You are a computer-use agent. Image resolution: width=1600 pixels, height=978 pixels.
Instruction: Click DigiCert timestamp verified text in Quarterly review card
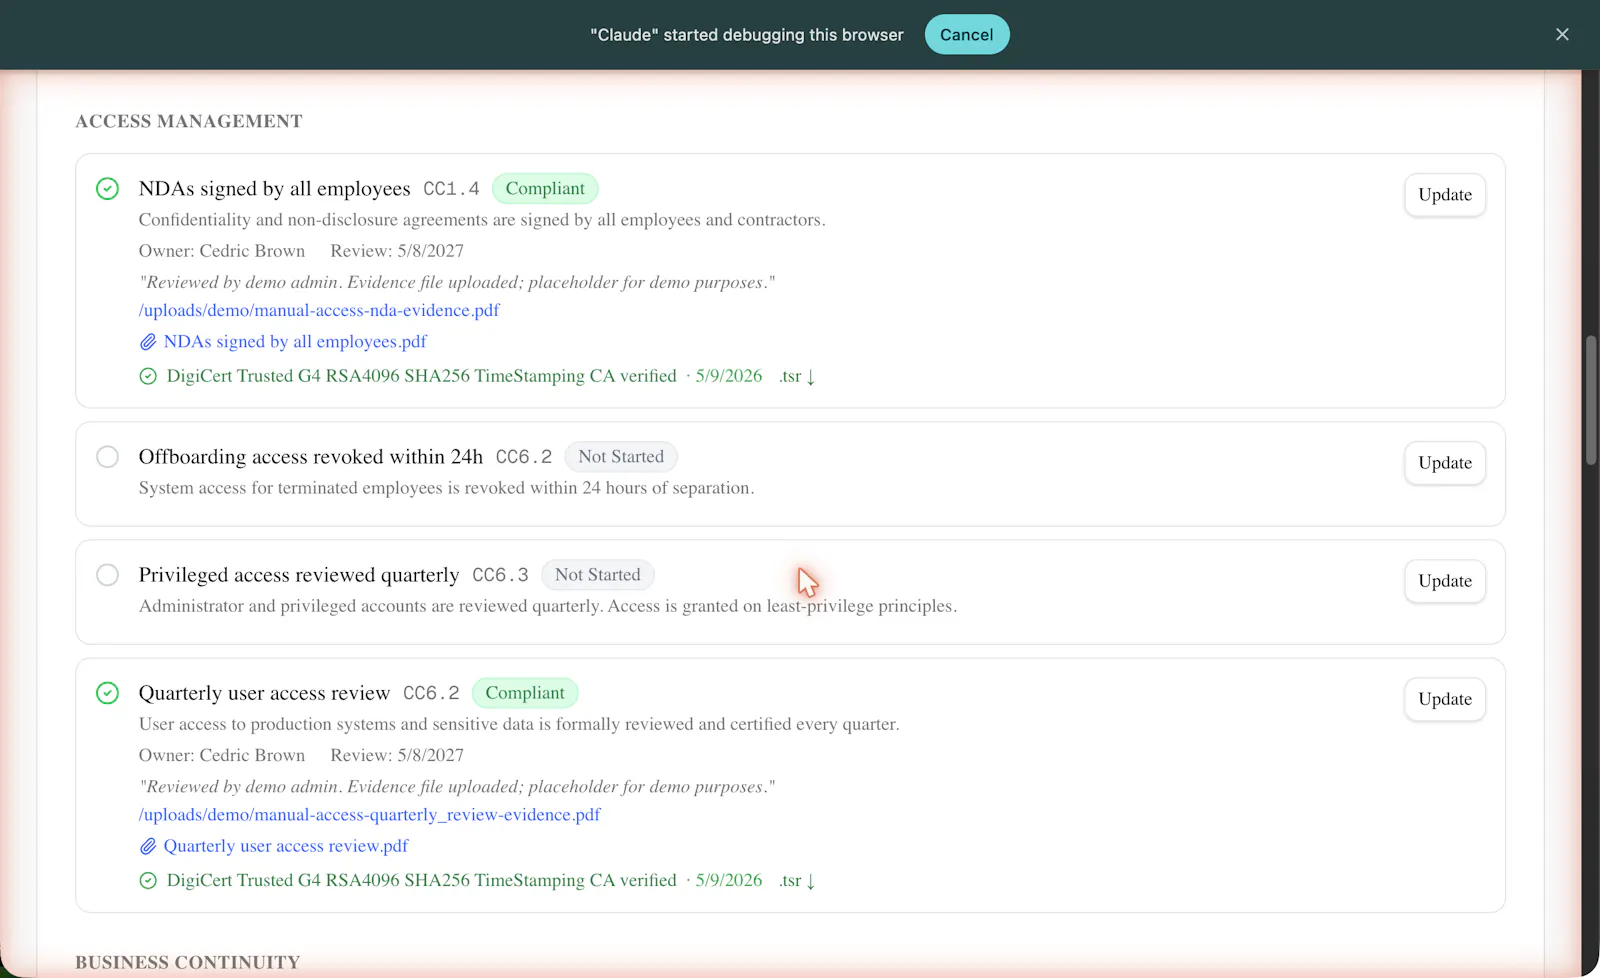click(422, 880)
